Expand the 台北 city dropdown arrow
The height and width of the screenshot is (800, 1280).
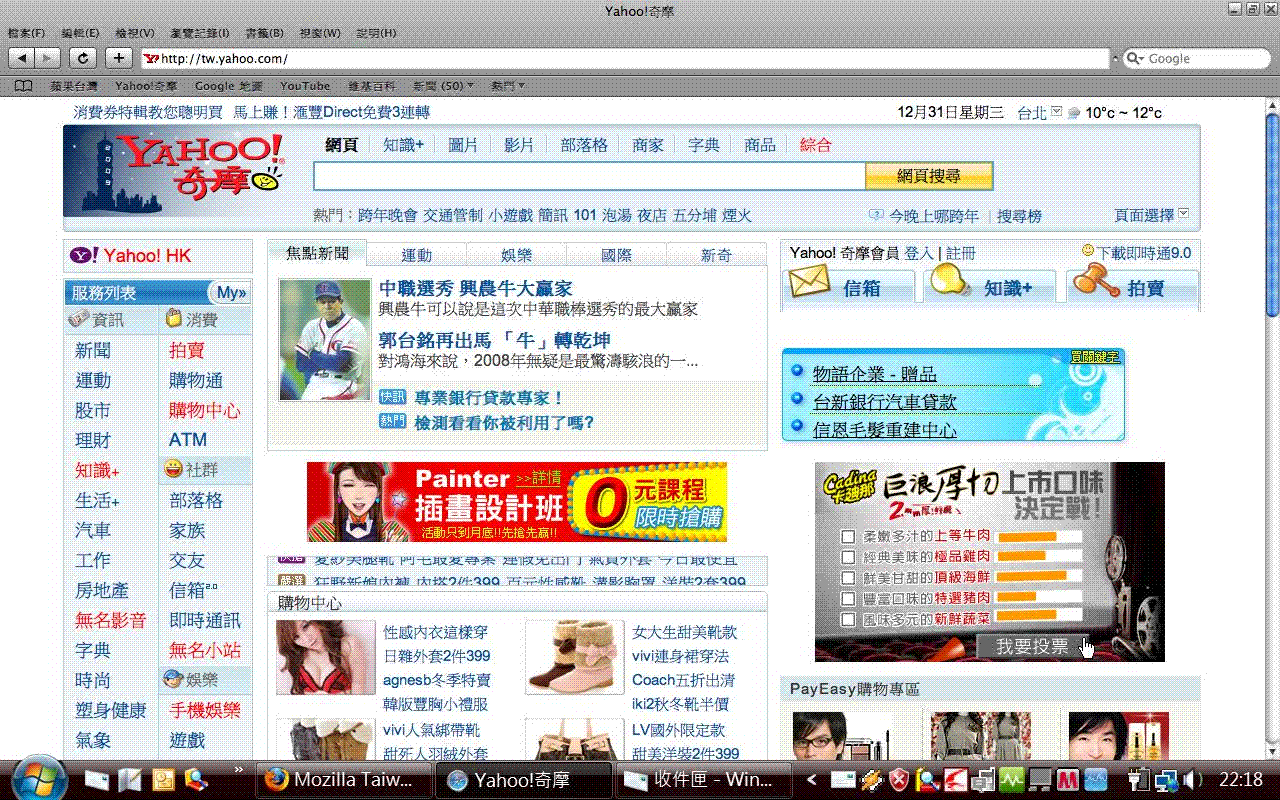[1056, 112]
